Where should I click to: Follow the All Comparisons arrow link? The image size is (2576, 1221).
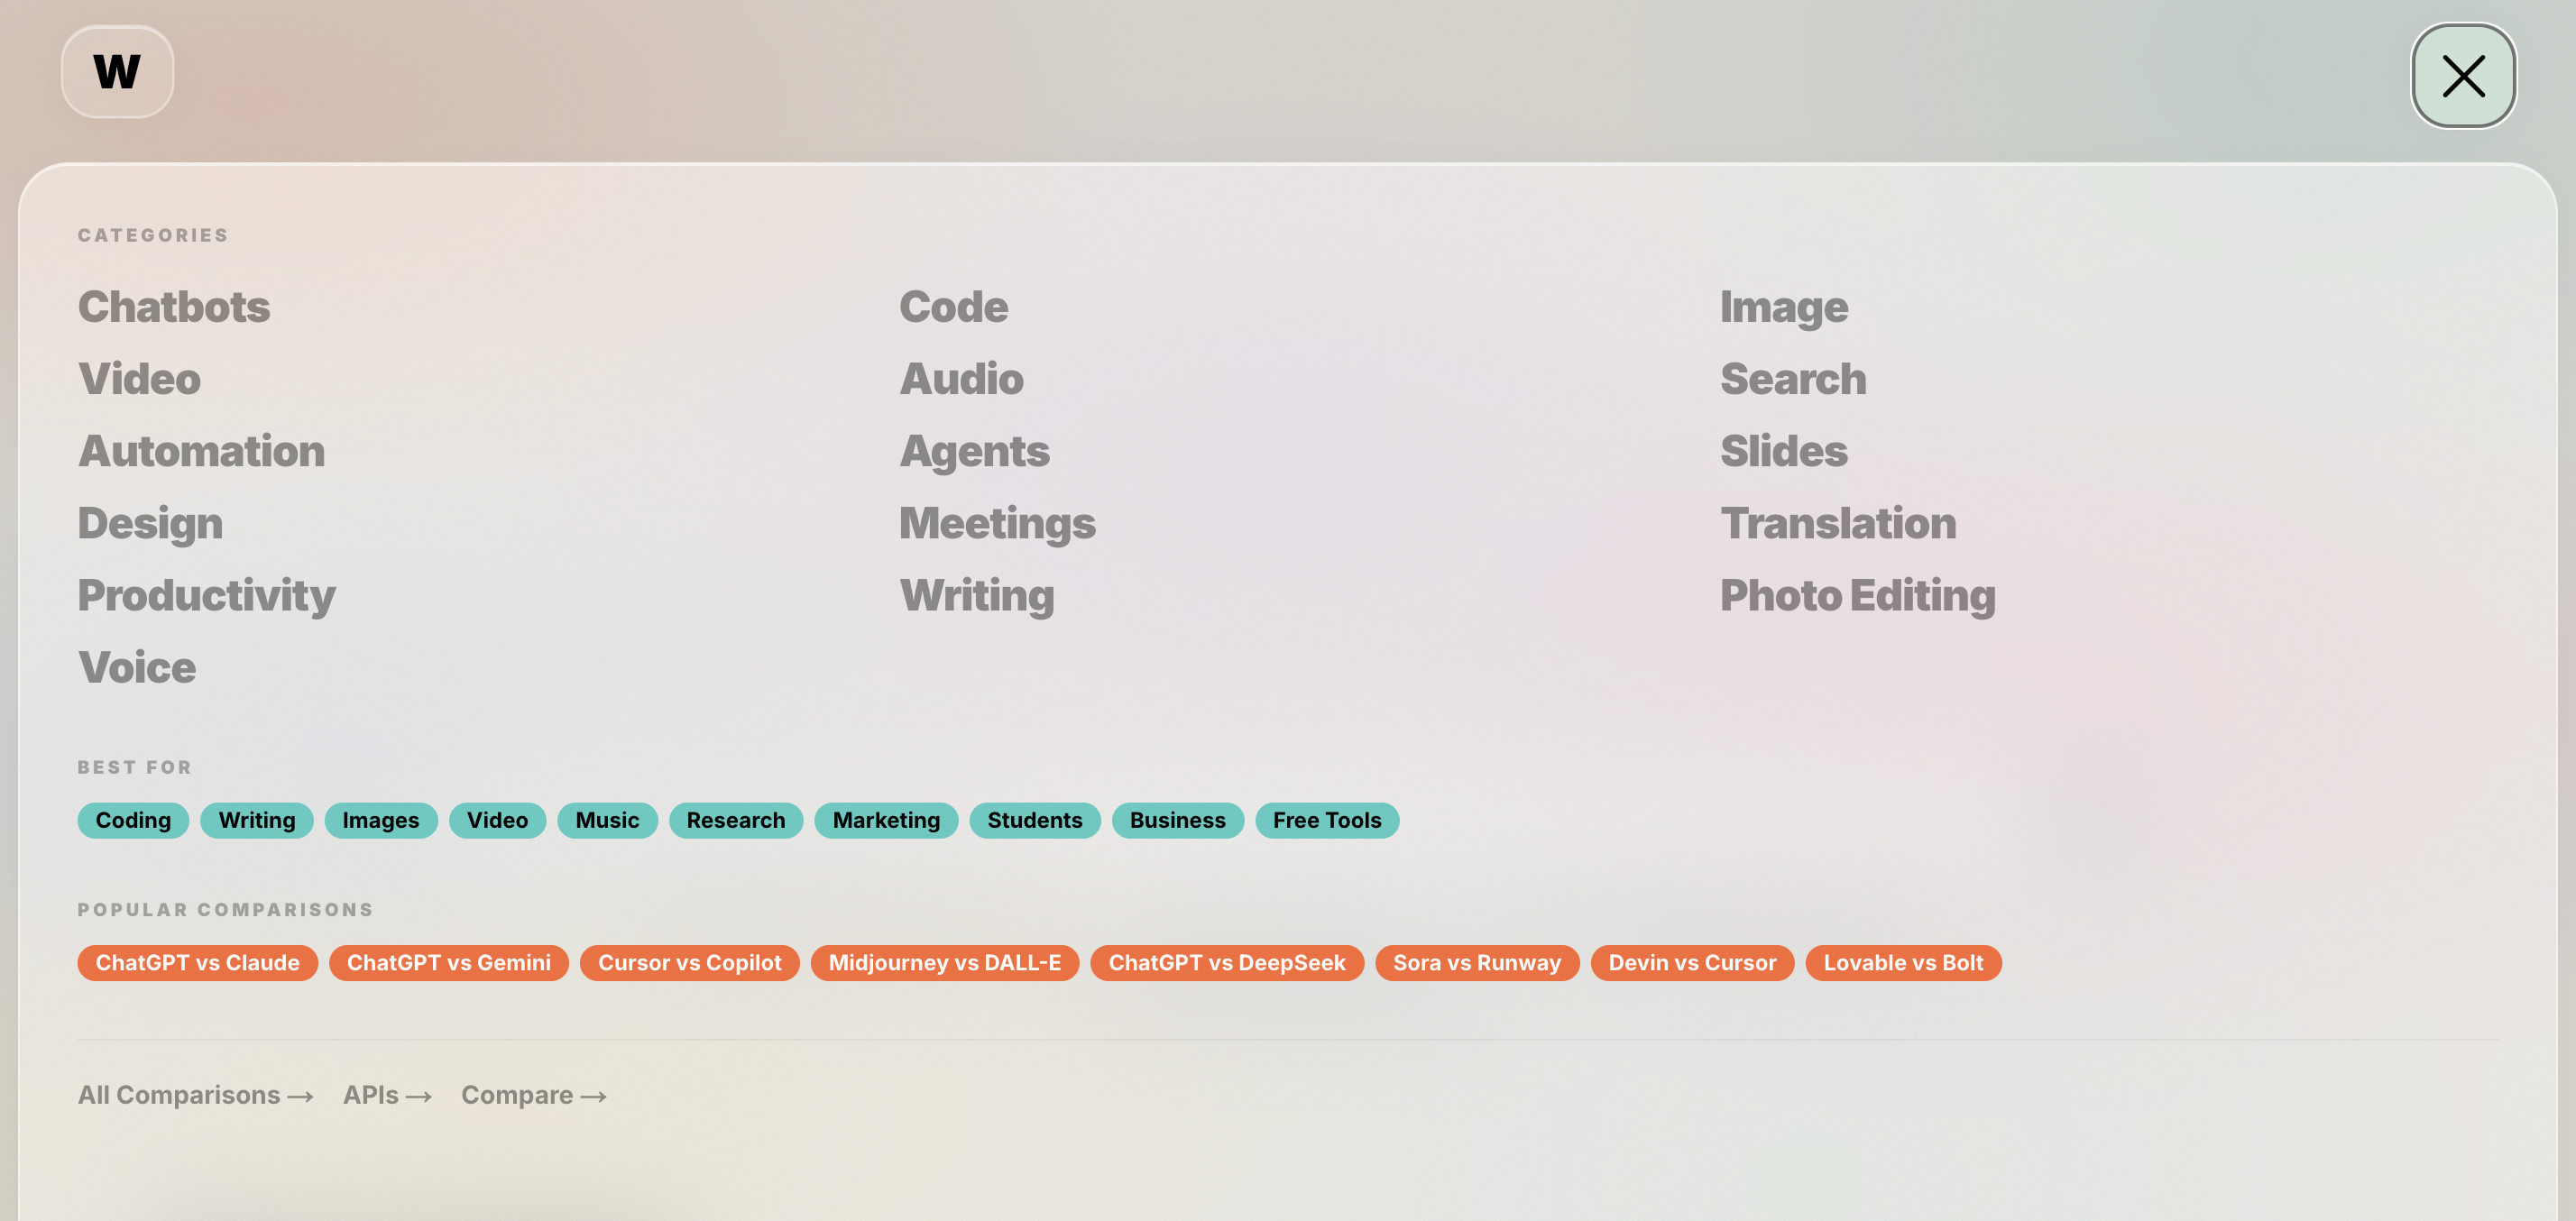(195, 1095)
